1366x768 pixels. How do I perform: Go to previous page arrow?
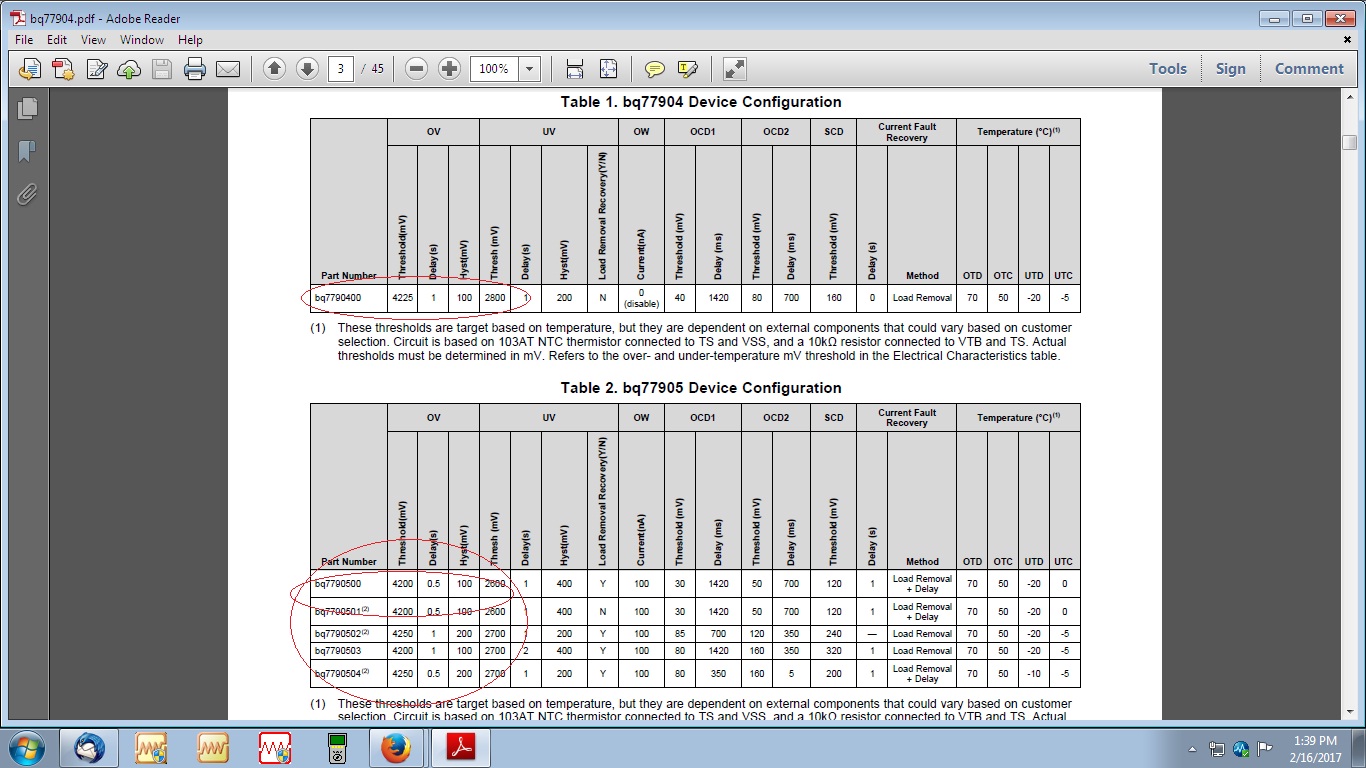click(275, 69)
